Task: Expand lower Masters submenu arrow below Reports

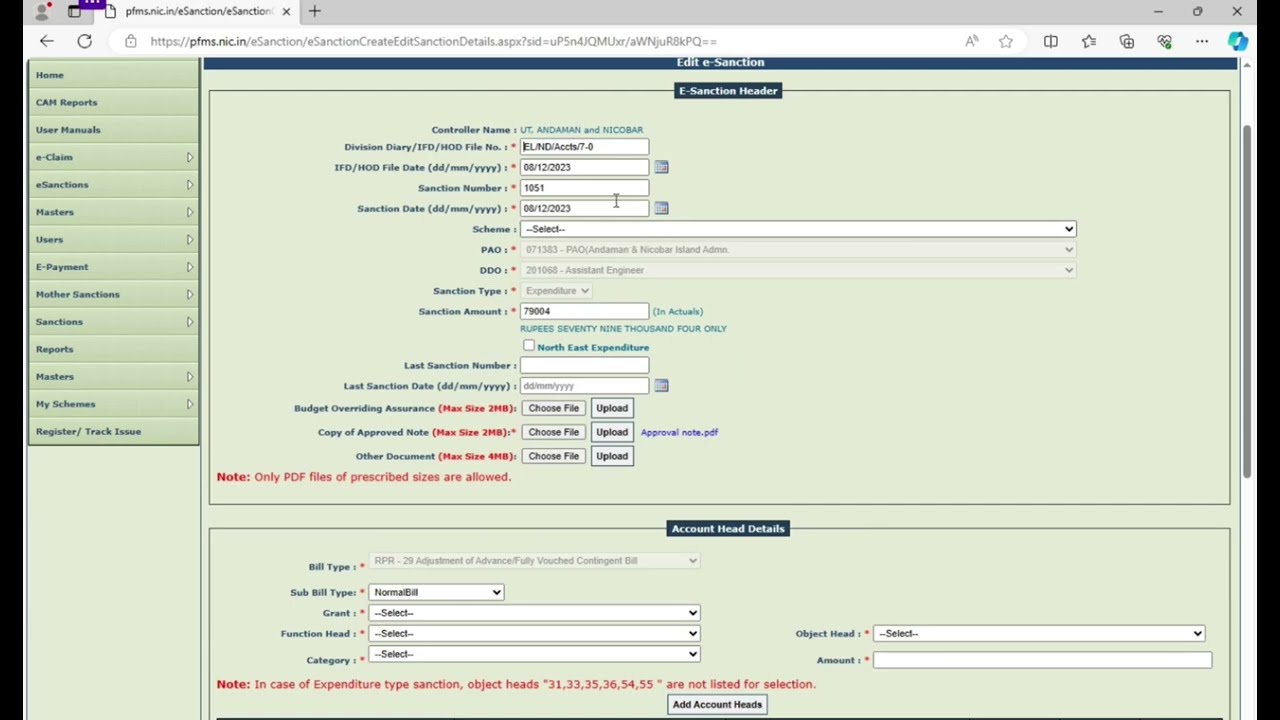Action: pyautogui.click(x=189, y=376)
